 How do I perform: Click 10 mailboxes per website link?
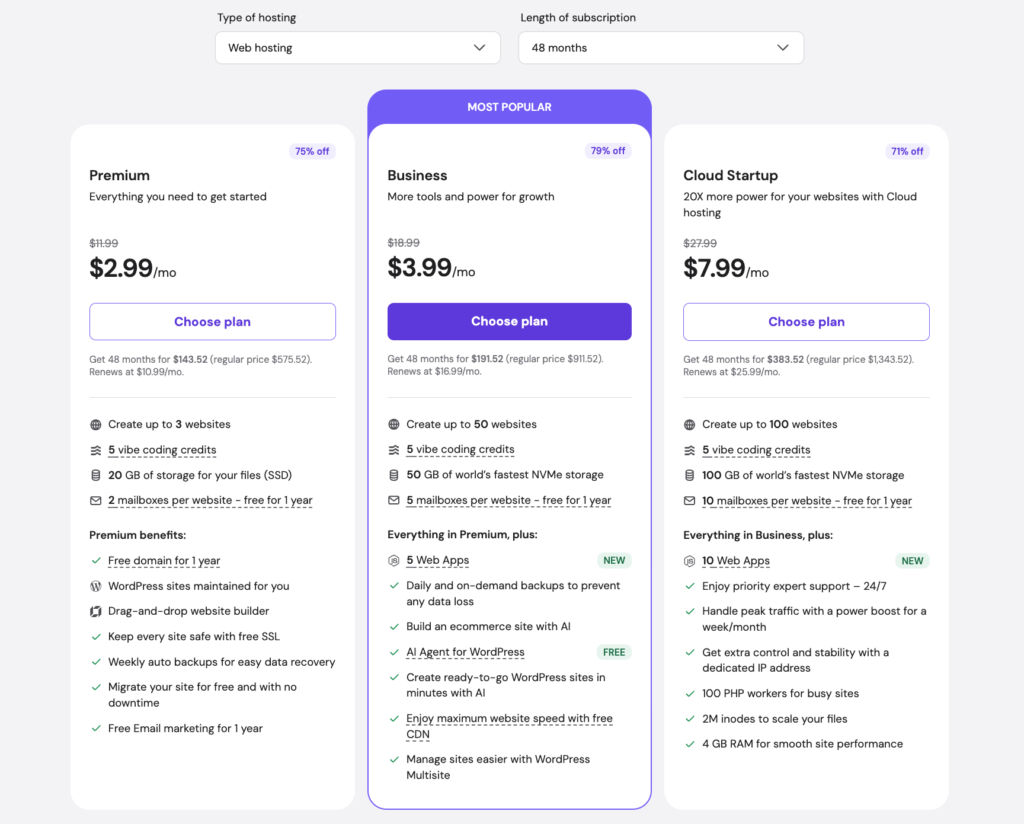click(807, 501)
